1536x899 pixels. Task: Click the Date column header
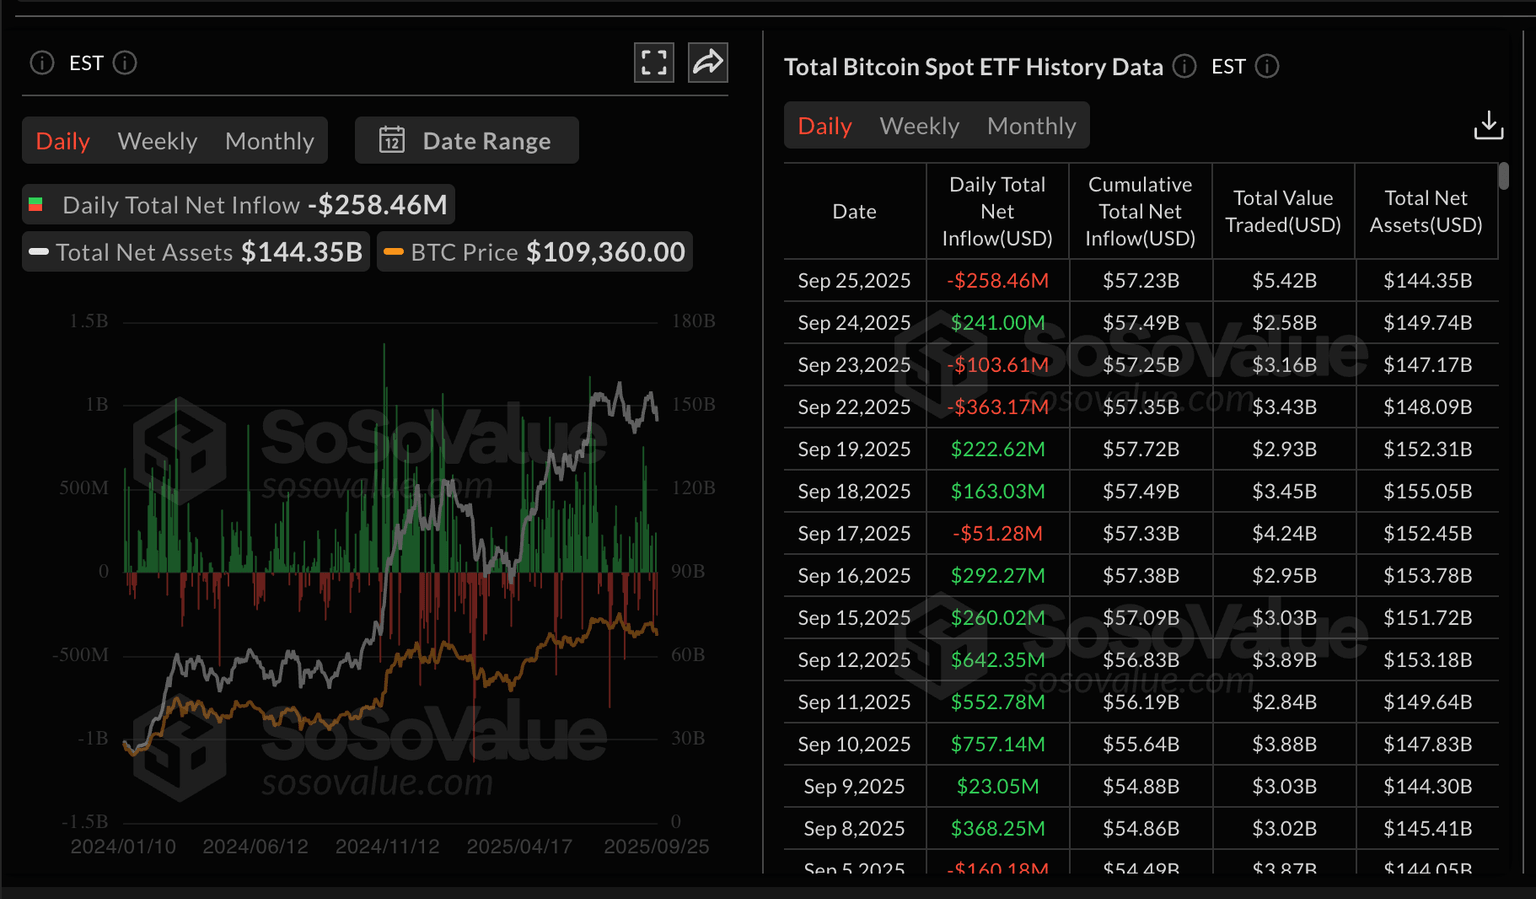coord(855,212)
